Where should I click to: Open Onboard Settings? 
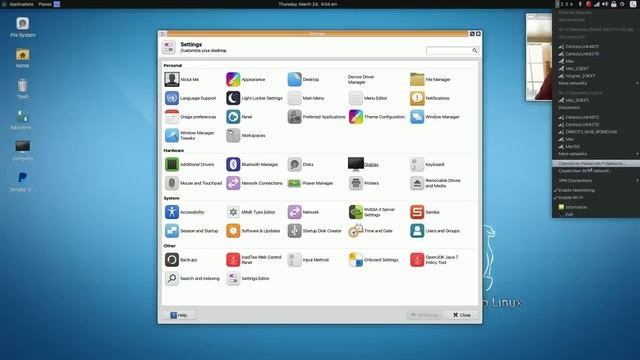click(x=373, y=260)
